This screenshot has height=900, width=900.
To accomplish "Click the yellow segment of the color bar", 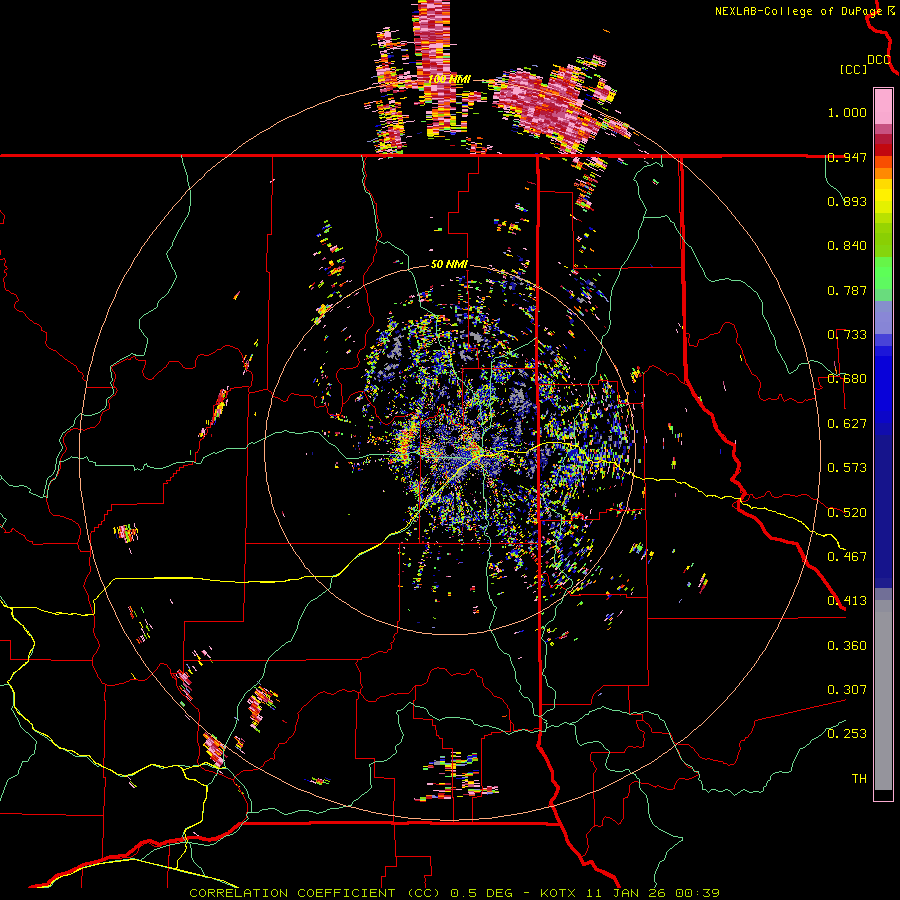I will 883,196.
